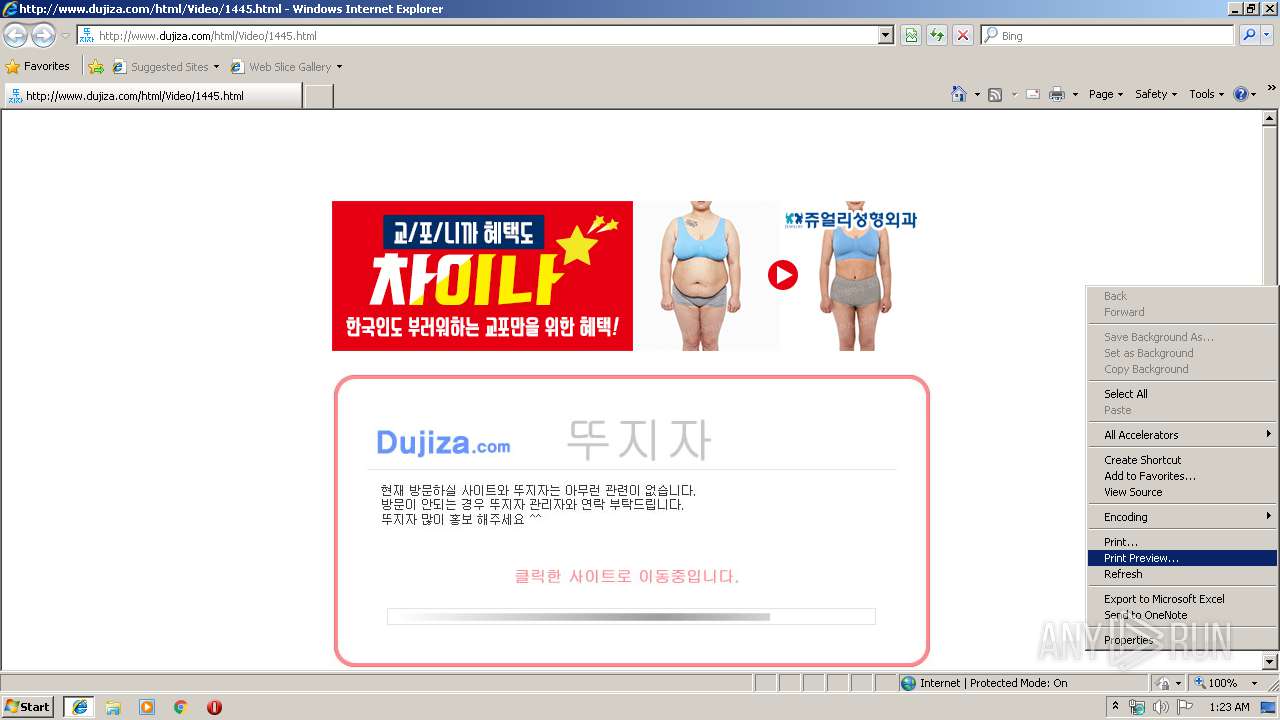The height and width of the screenshot is (720, 1280).
Task: Open the All Accelerators submenu
Action: point(1182,435)
